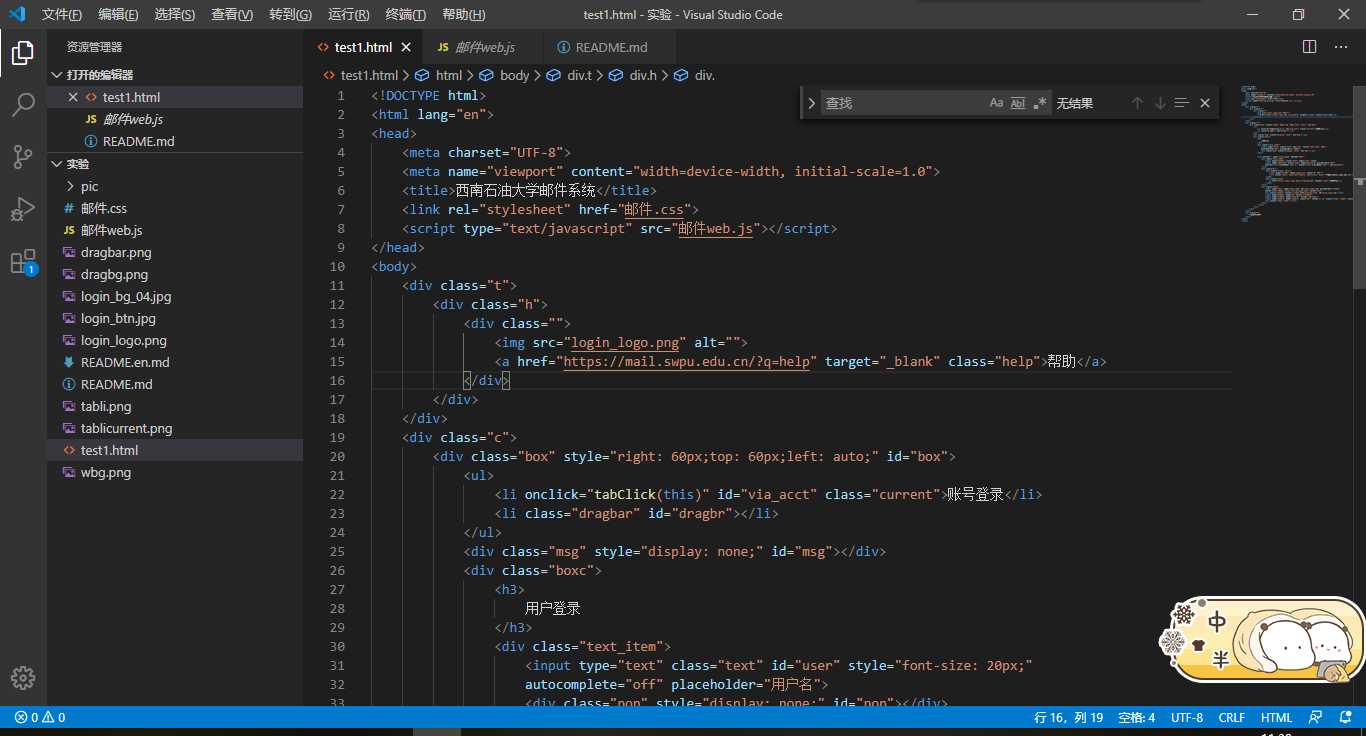Viewport: 1366px width, 736px height.
Task: Close test1.html in open editors list
Action: [72, 97]
